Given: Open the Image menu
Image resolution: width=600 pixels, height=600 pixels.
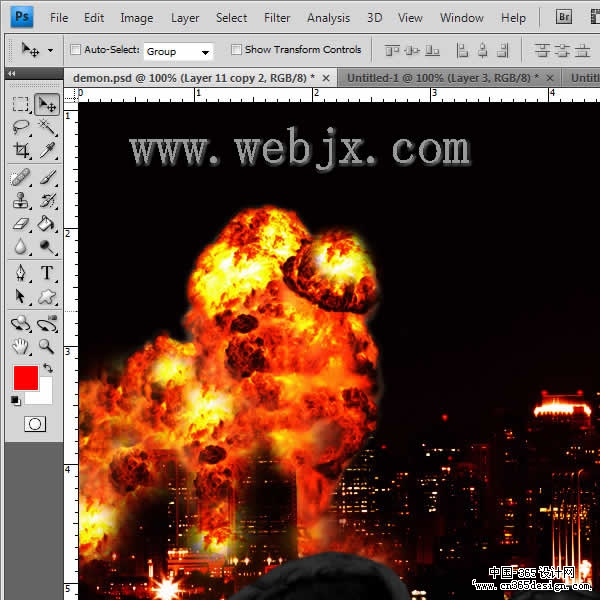Looking at the screenshot, I should coord(137,18).
